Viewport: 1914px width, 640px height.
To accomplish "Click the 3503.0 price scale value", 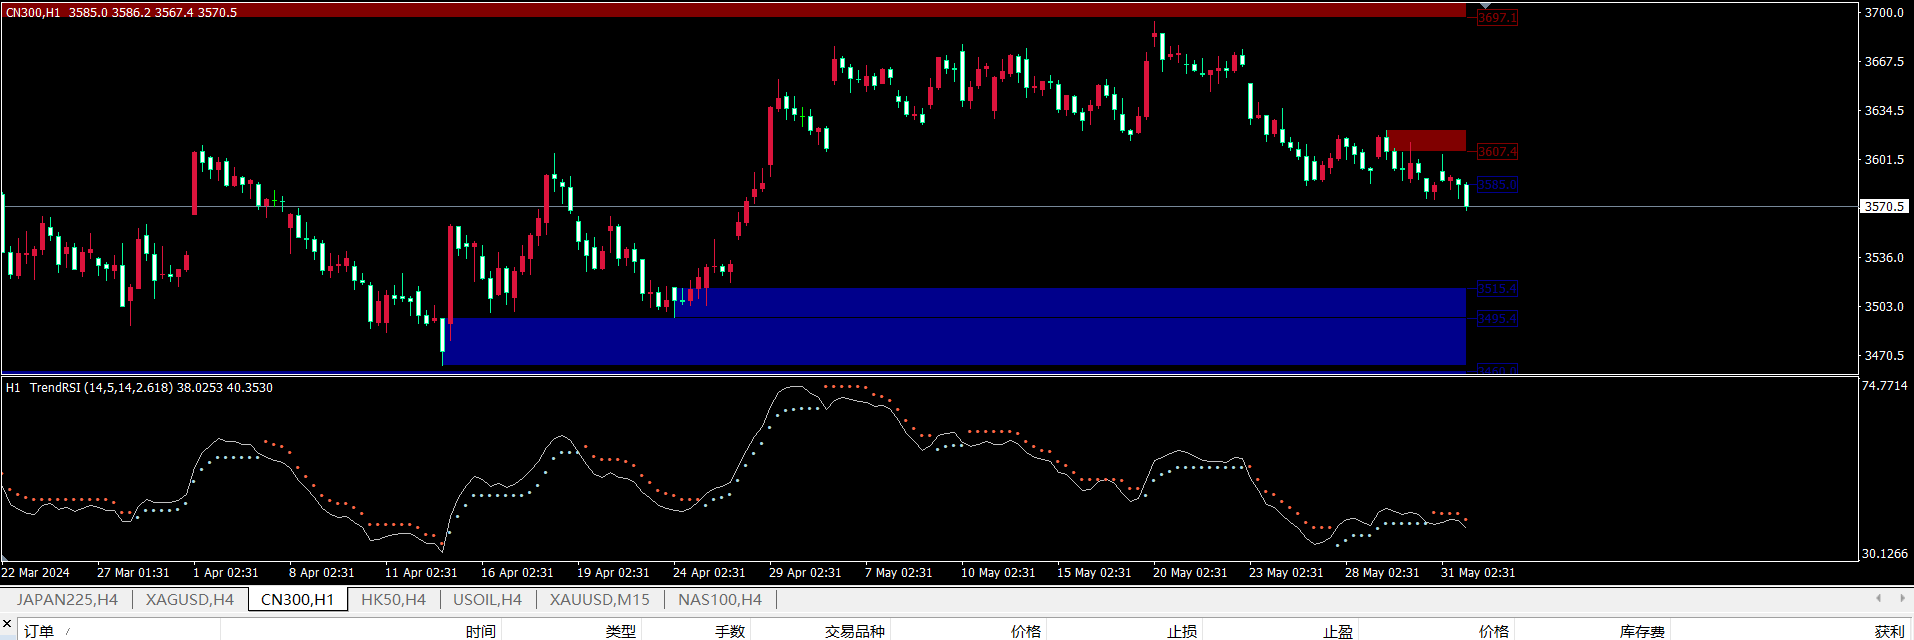I will tap(1884, 306).
